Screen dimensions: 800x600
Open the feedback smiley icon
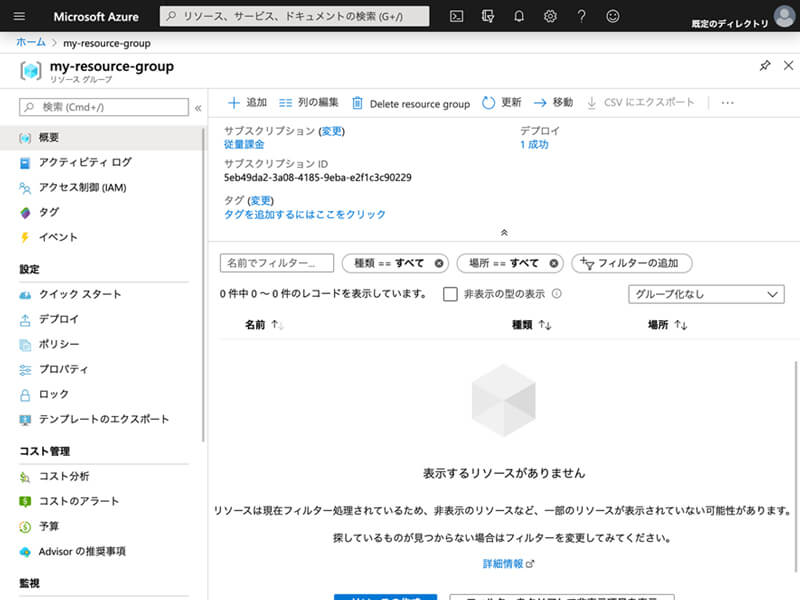613,16
